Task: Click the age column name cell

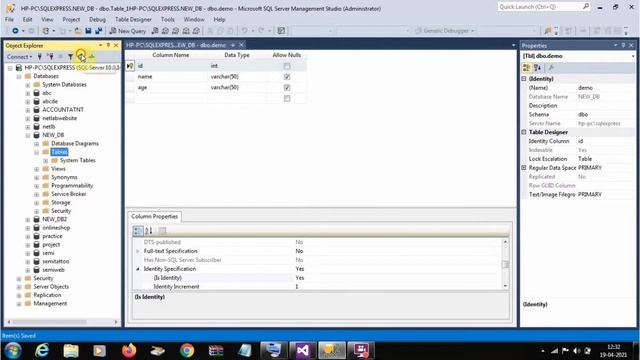Action: [171, 87]
